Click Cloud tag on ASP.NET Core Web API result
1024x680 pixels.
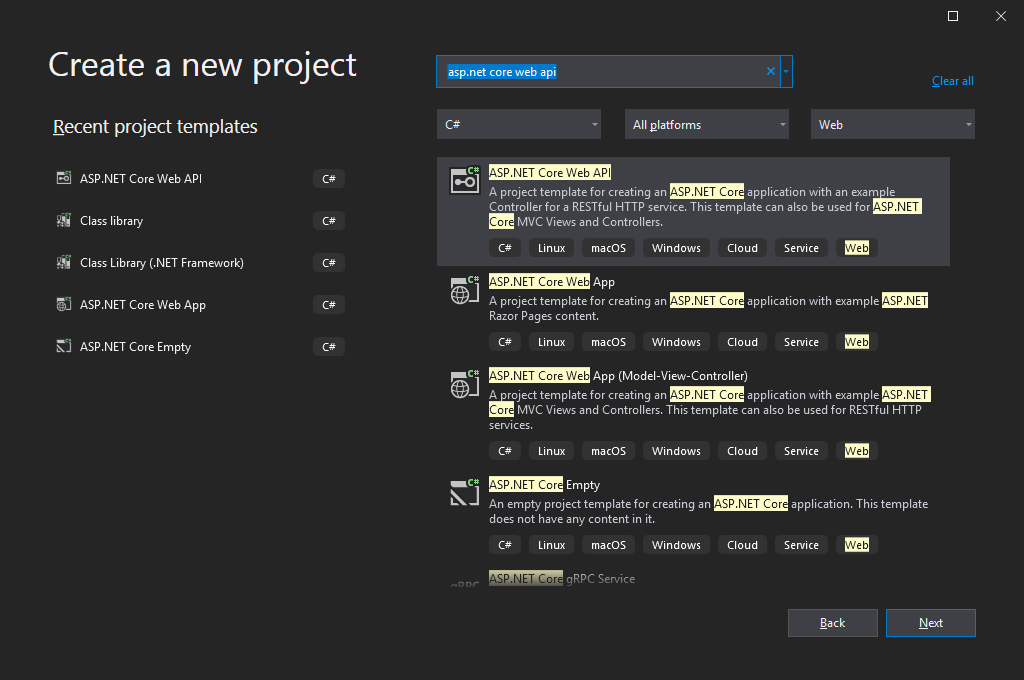[743, 248]
